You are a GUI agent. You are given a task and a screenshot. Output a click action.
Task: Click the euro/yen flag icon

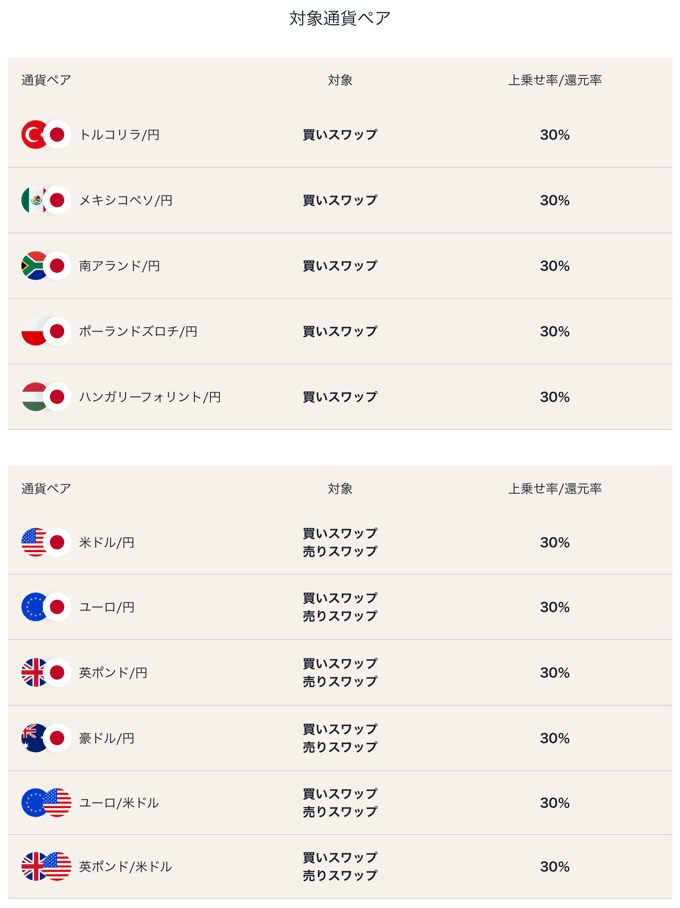[x=46, y=607]
